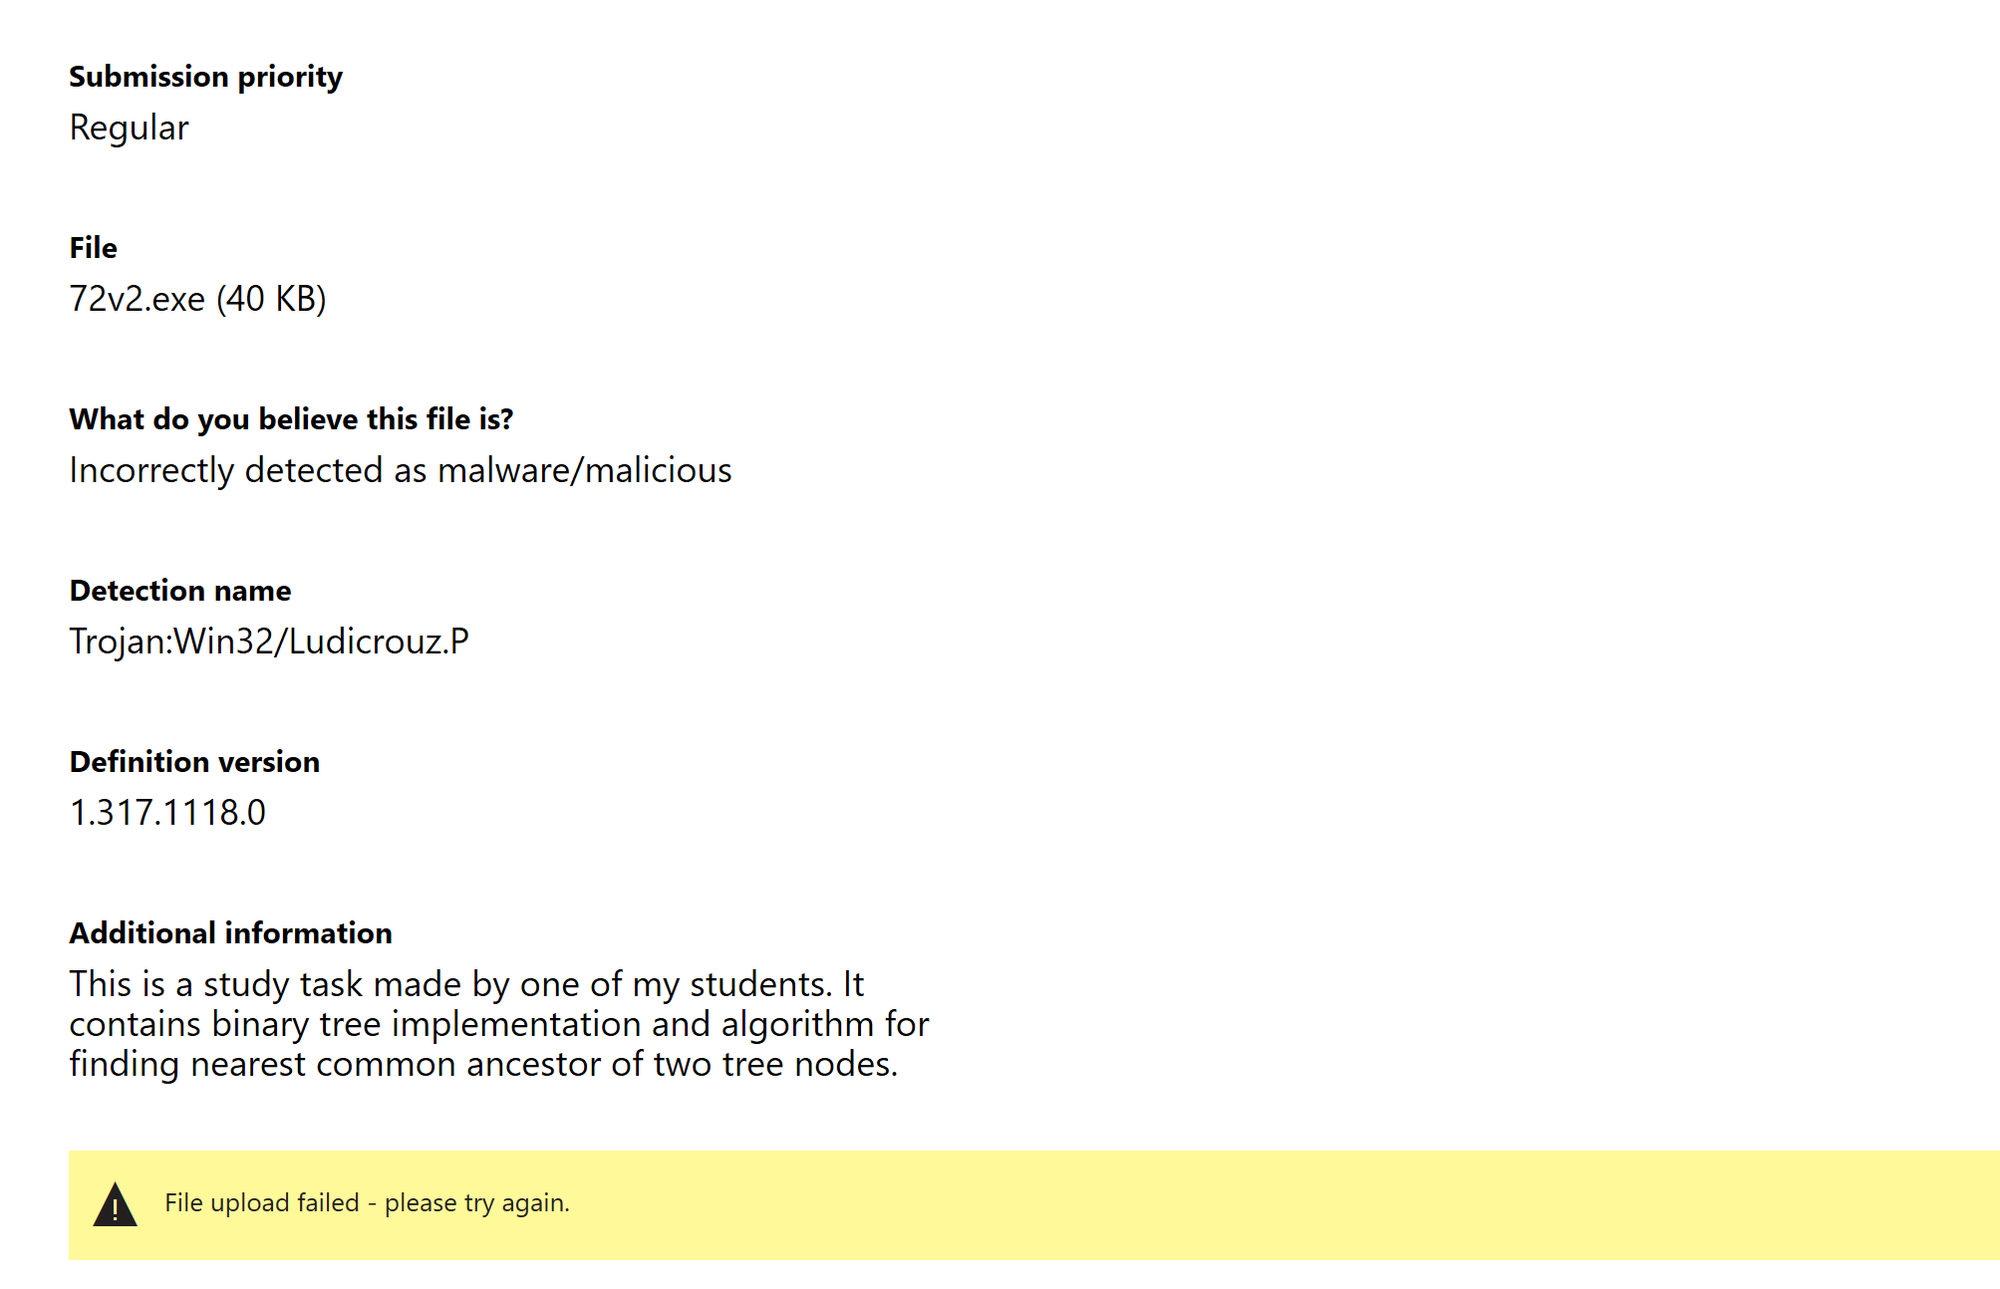
Task: Click the file name 72v2.exe (40 KB)
Action: [x=198, y=299]
